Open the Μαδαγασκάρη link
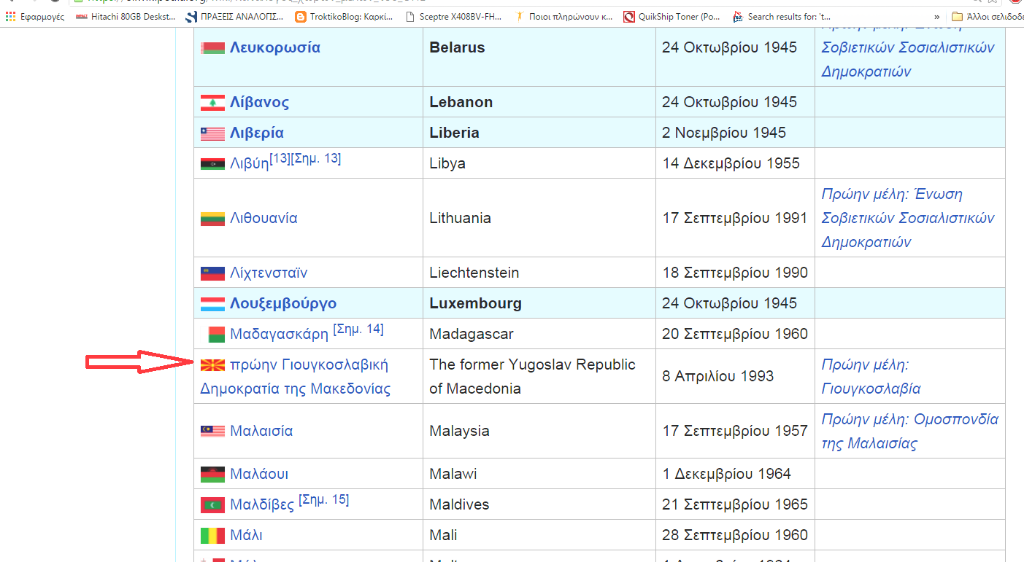Image resolution: width=1024 pixels, height=562 pixels. (x=279, y=334)
